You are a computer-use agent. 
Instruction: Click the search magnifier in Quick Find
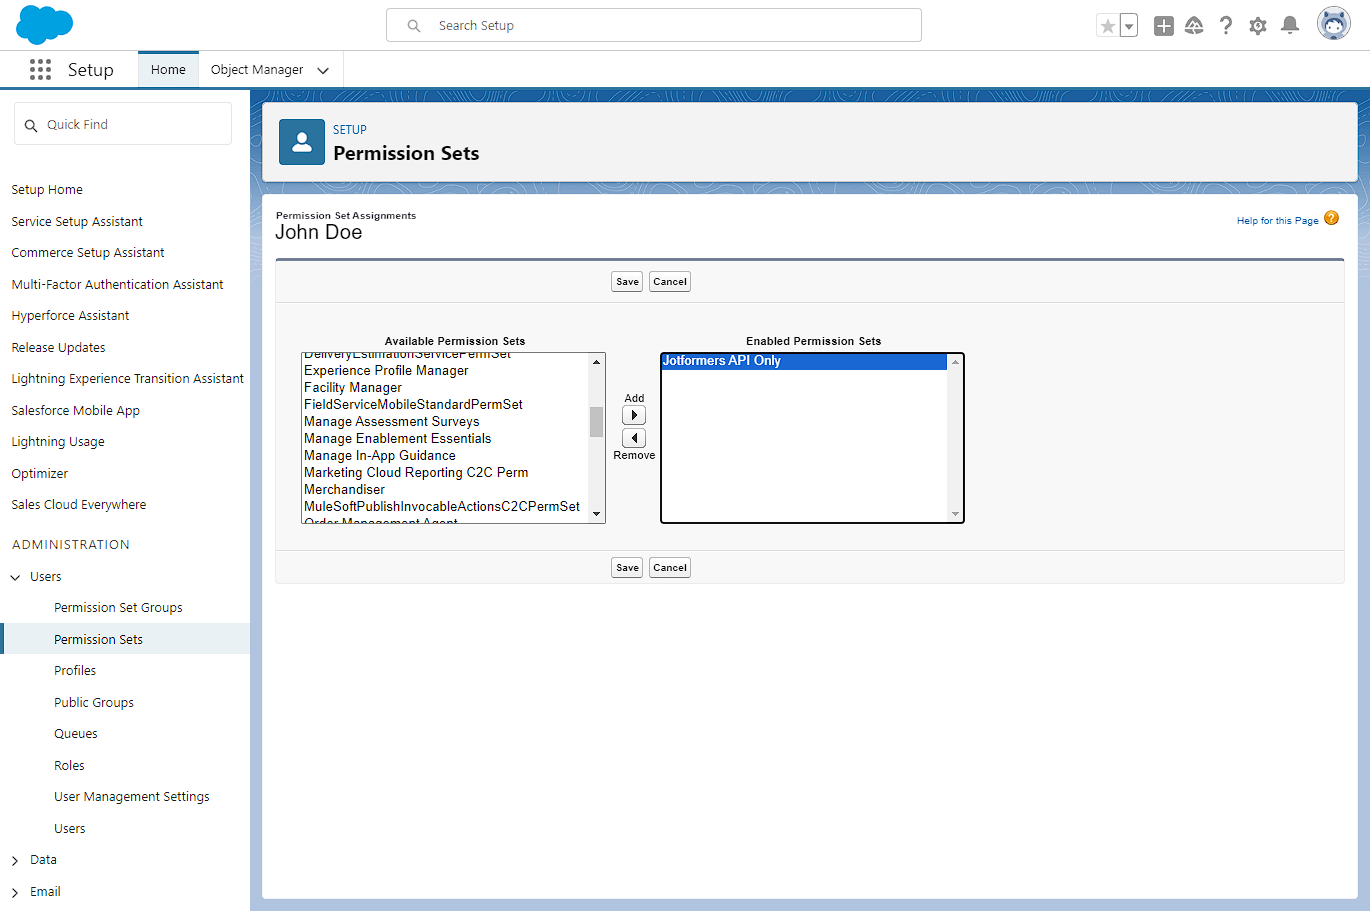pos(31,125)
